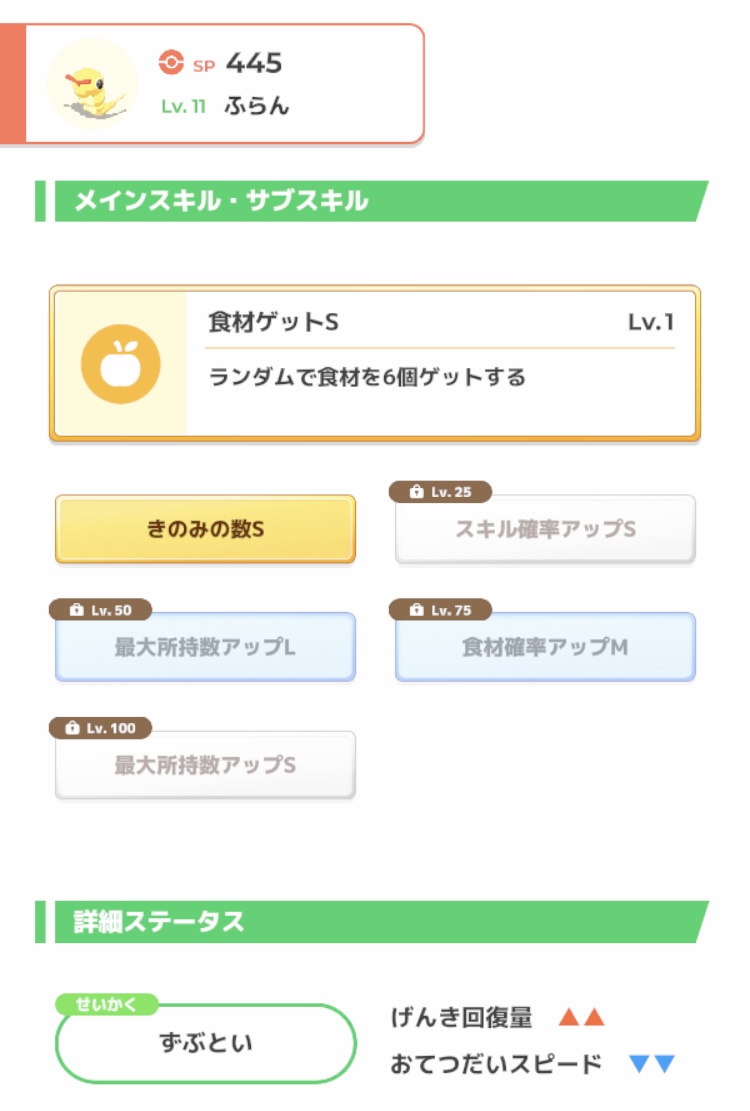Tap the Shuckle Pokémon portrait thumbnail

[92, 84]
